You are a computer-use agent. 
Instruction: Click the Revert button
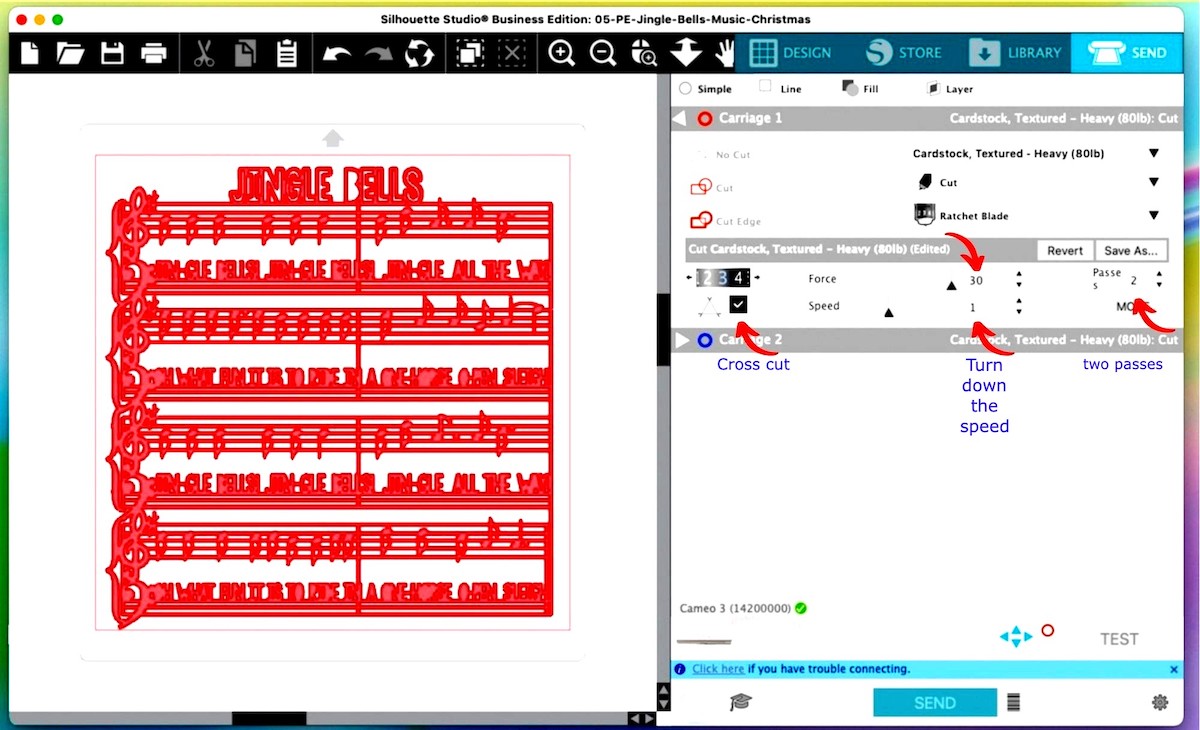[1064, 250]
